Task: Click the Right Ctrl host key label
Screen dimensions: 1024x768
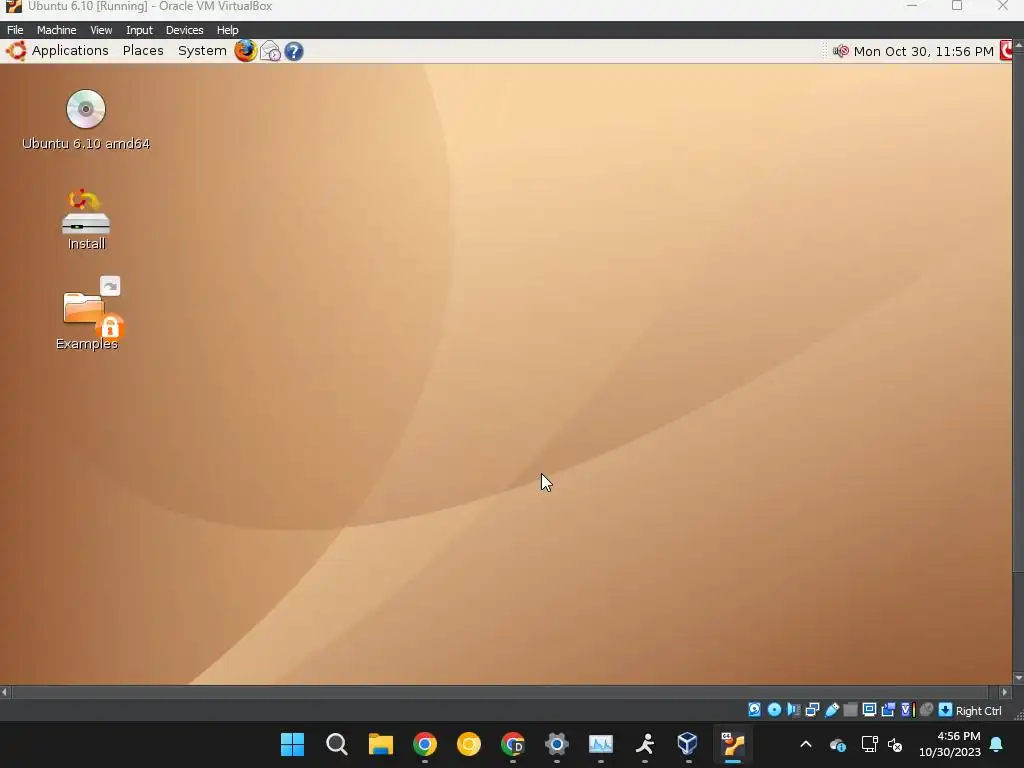Action: coord(978,711)
